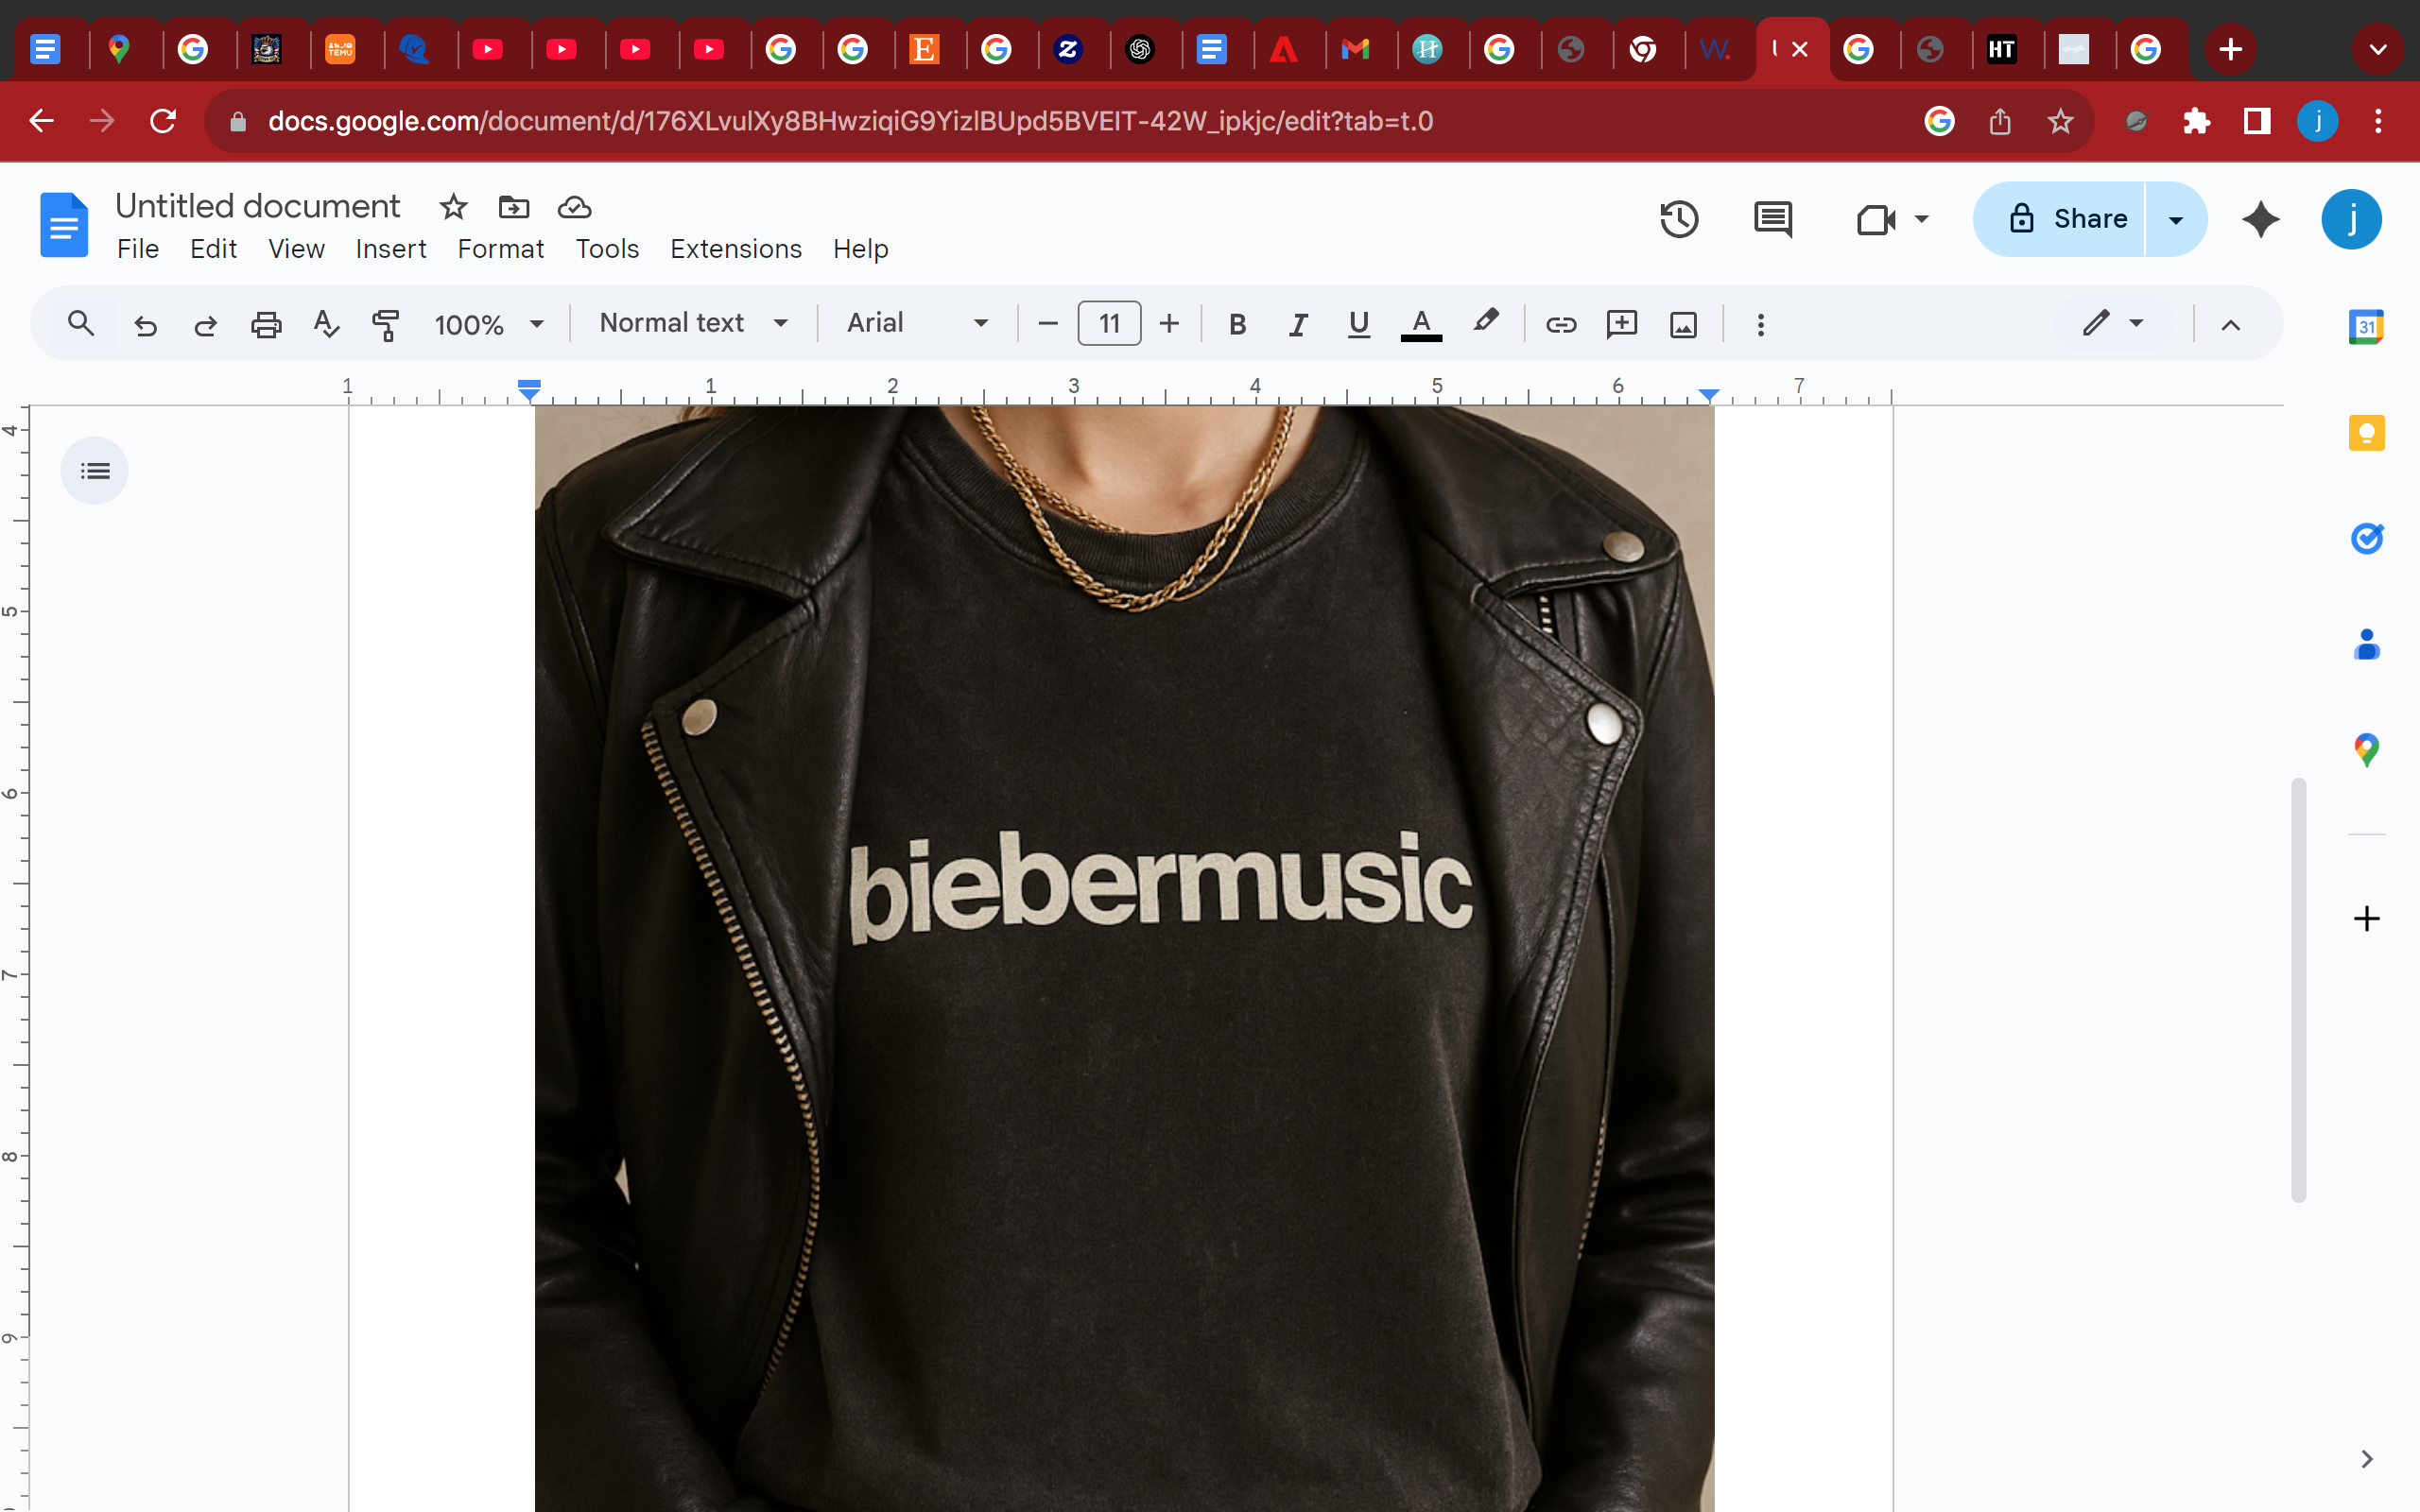
Task: Open Google Keep in side panel
Action: click(x=2366, y=433)
